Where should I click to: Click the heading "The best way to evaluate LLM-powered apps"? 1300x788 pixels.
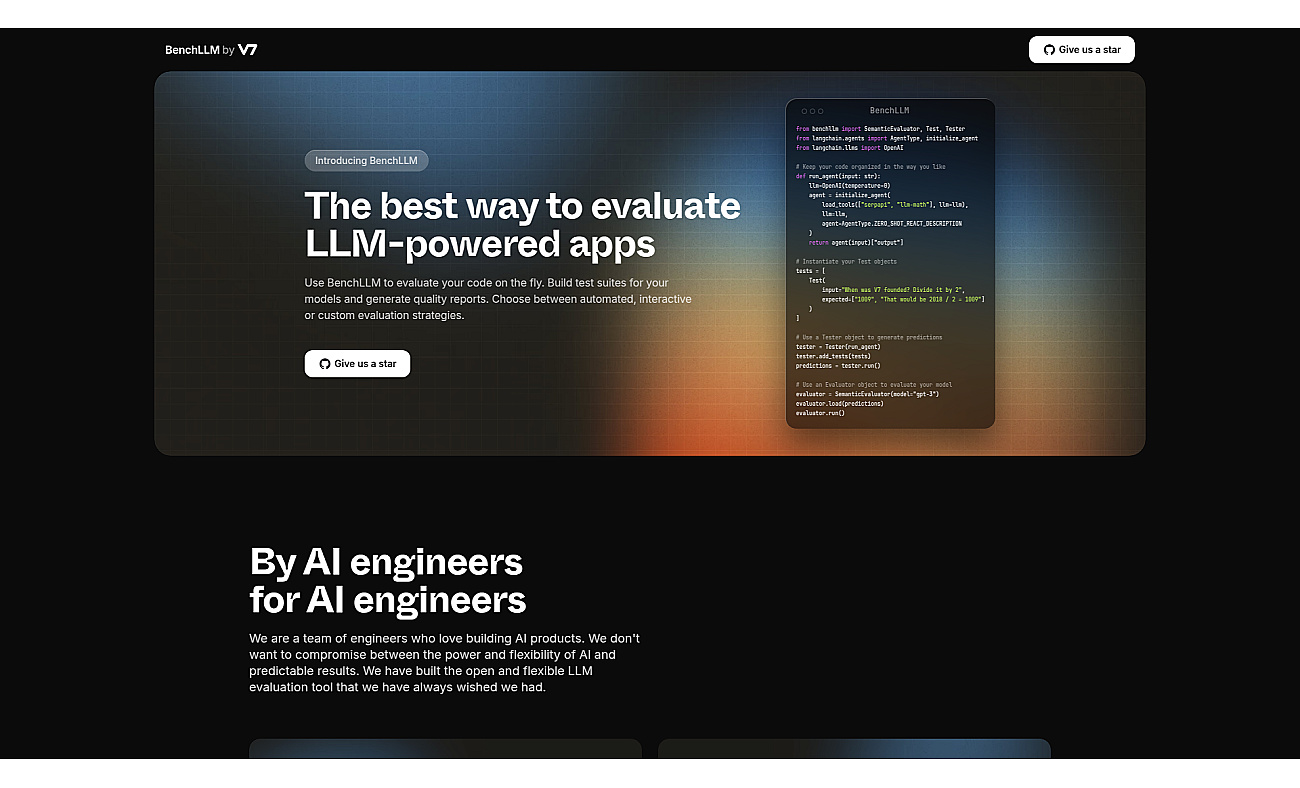(522, 224)
